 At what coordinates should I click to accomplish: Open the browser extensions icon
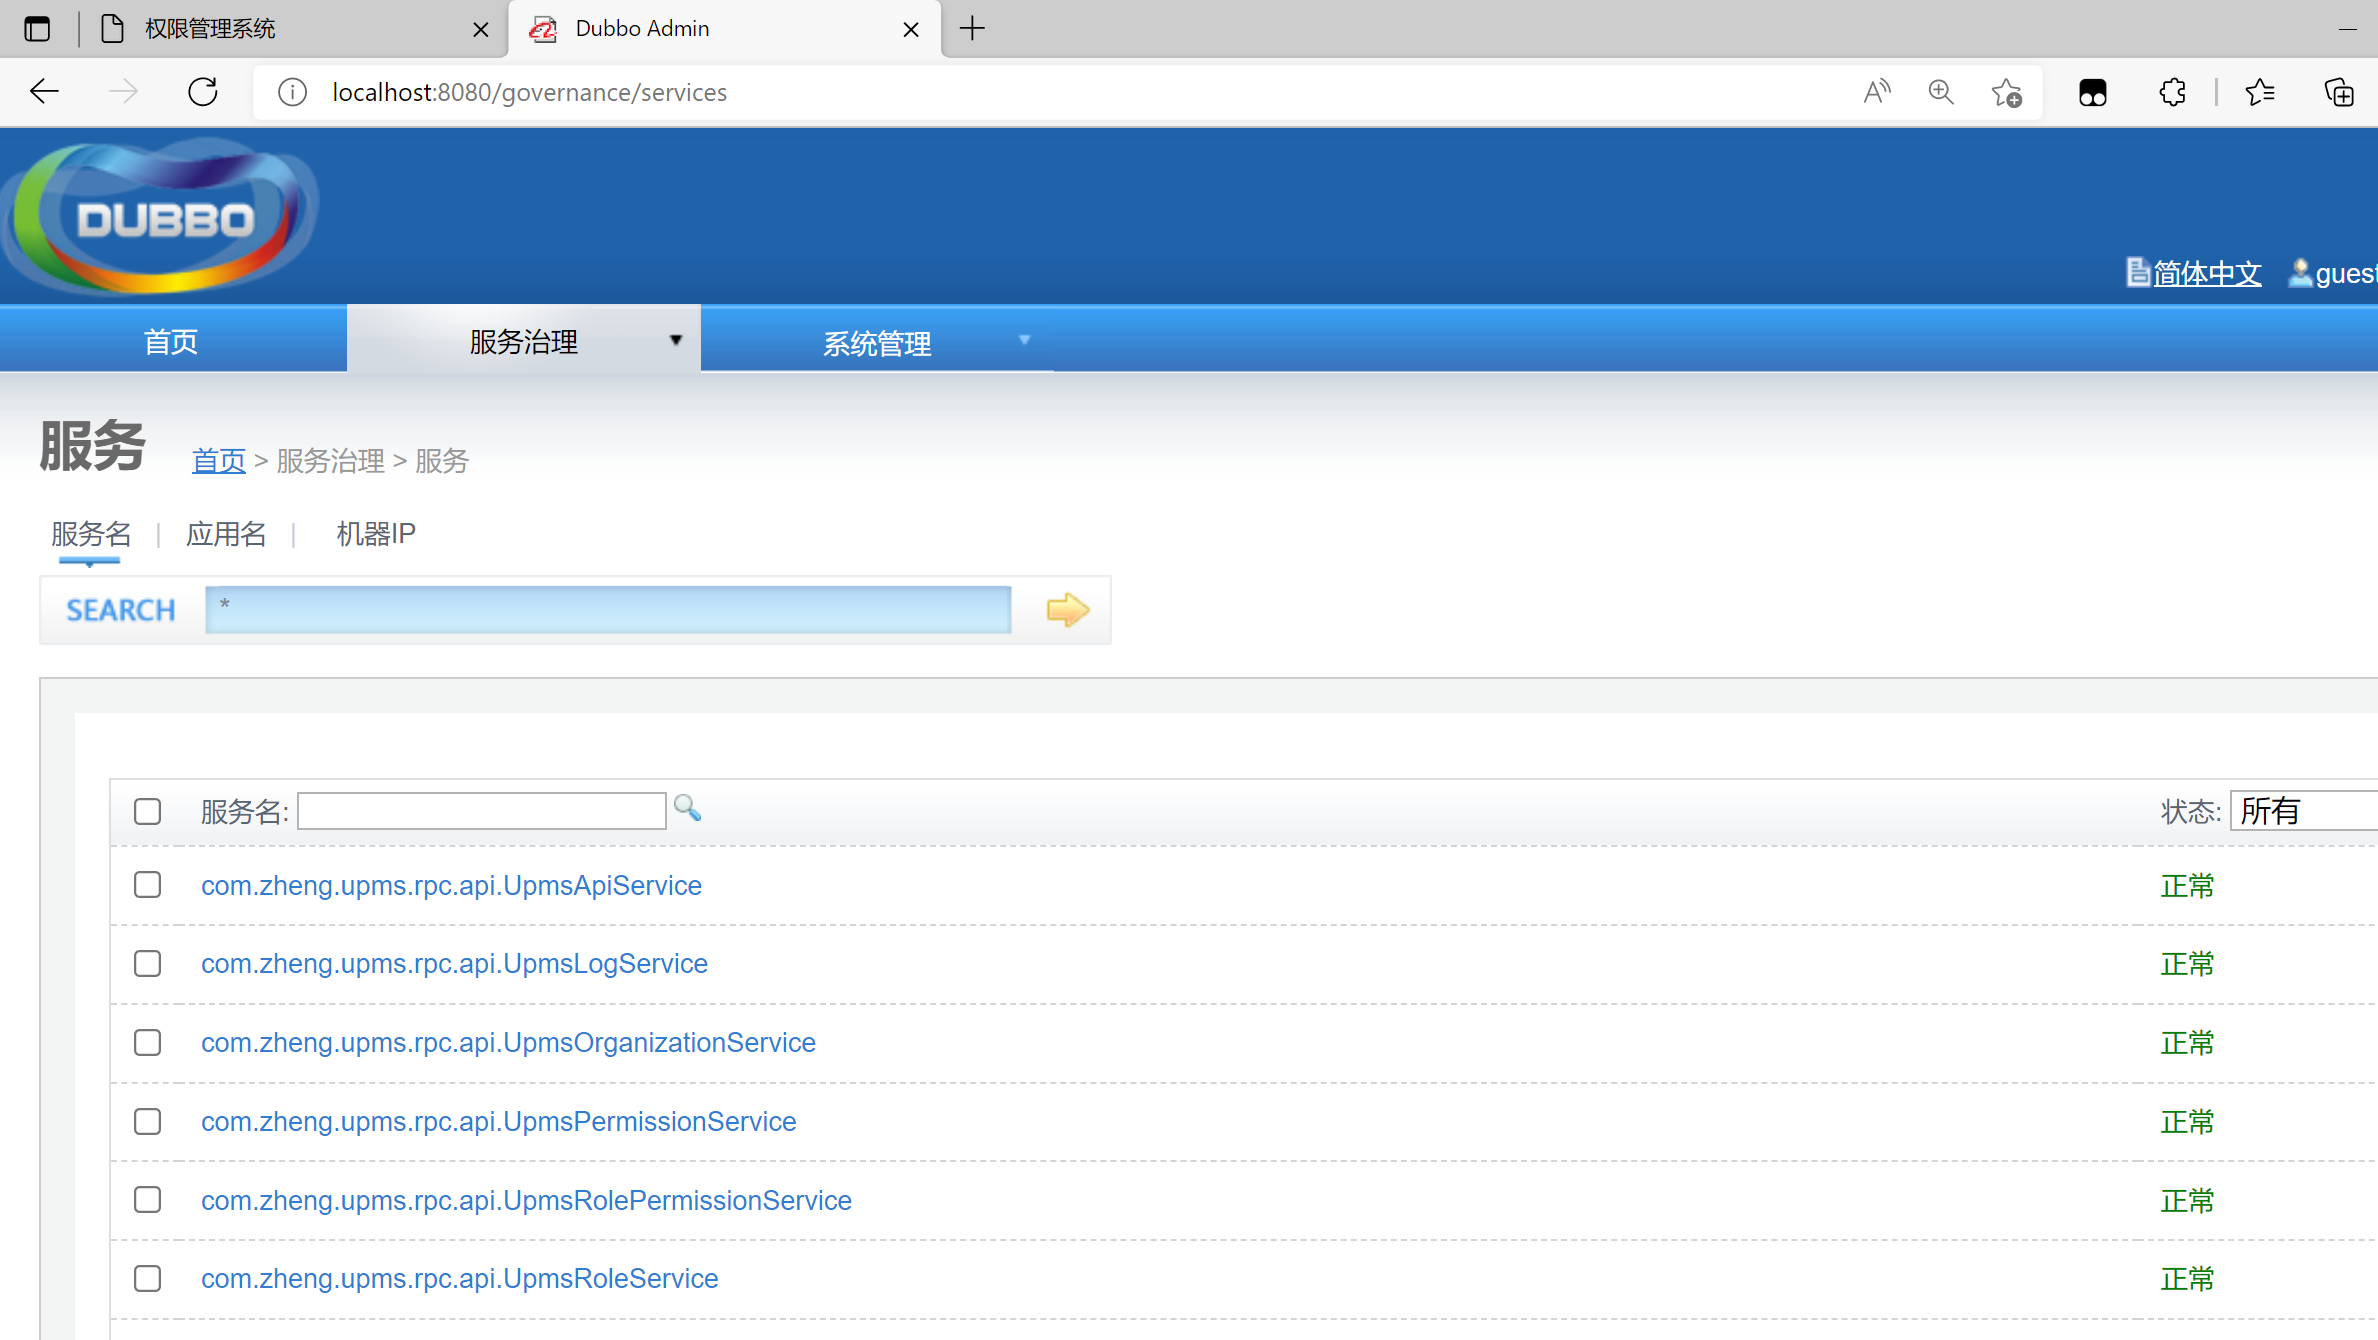coord(2172,92)
